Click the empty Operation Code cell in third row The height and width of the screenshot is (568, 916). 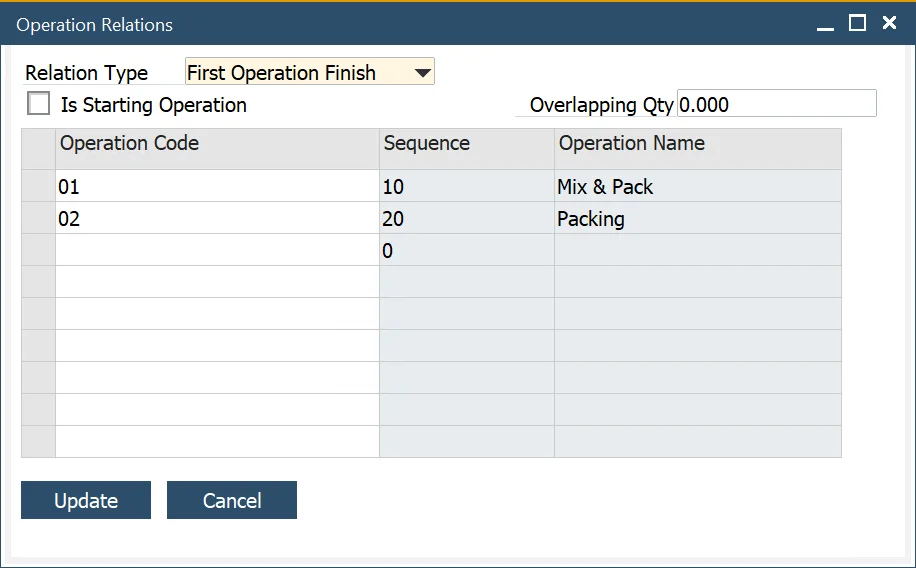[x=217, y=251]
